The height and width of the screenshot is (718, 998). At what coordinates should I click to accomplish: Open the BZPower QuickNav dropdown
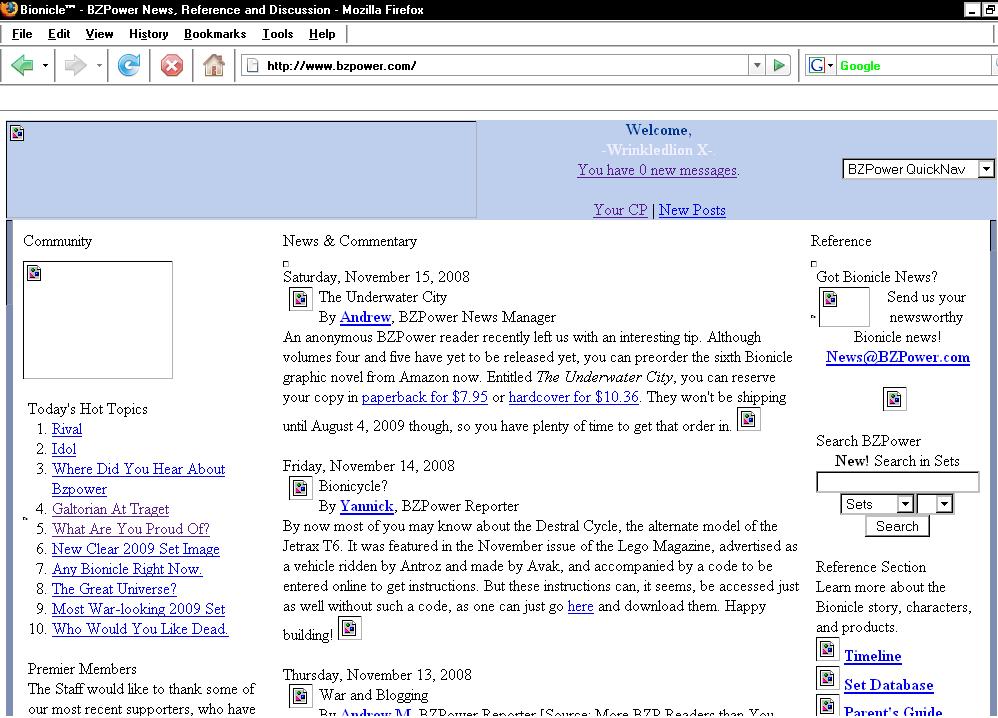point(918,169)
